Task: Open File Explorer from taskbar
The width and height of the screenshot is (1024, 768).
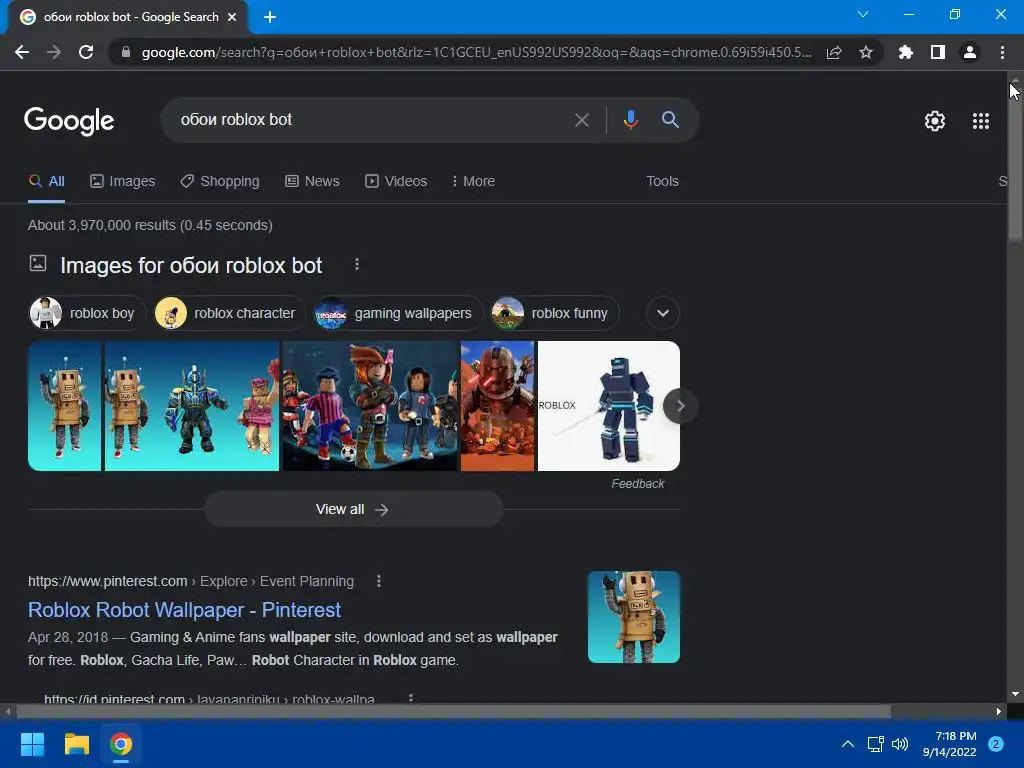Action: pos(76,744)
